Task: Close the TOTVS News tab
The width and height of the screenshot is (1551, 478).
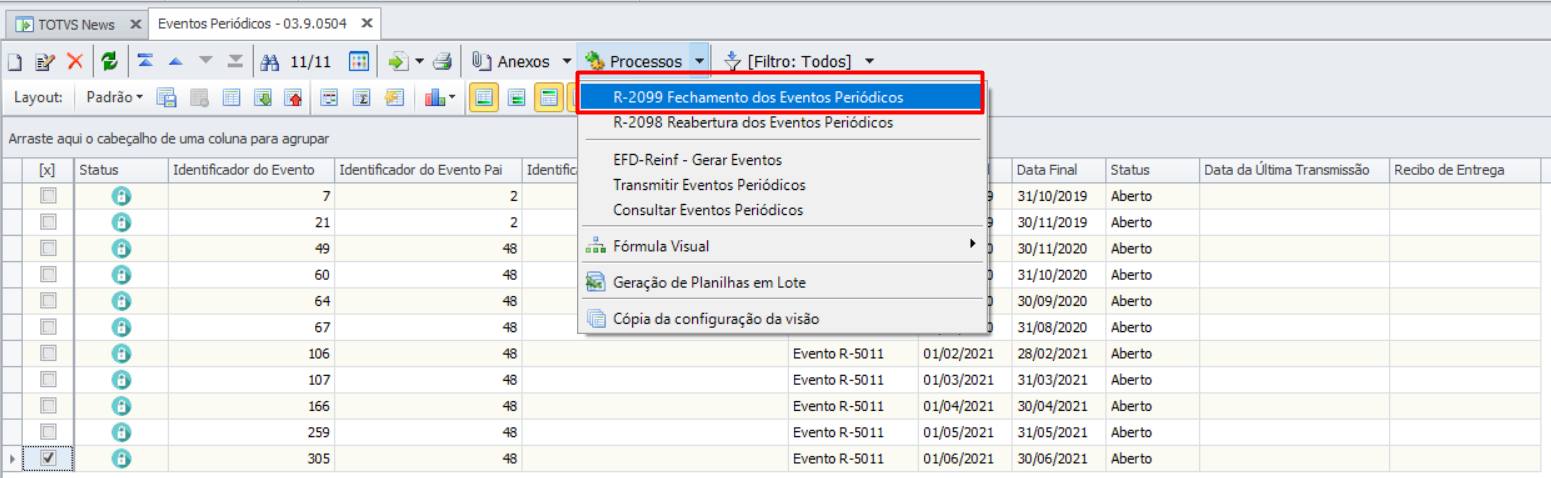Action: pyautogui.click(x=135, y=24)
